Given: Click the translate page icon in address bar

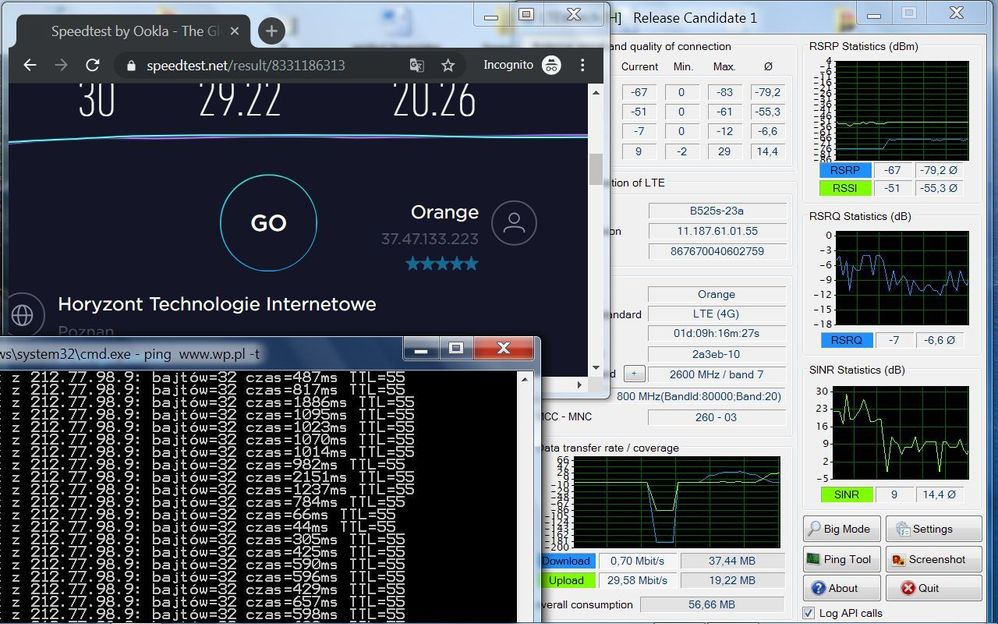Looking at the screenshot, I should pyautogui.click(x=417, y=65).
